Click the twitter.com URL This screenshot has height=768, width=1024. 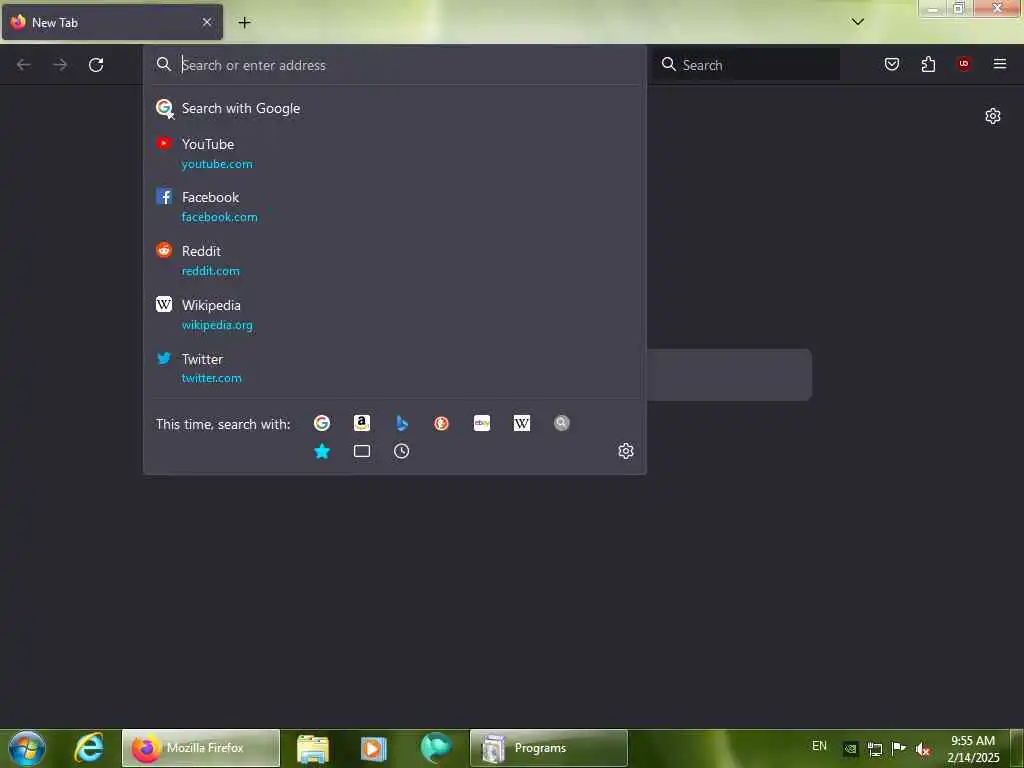(x=212, y=378)
